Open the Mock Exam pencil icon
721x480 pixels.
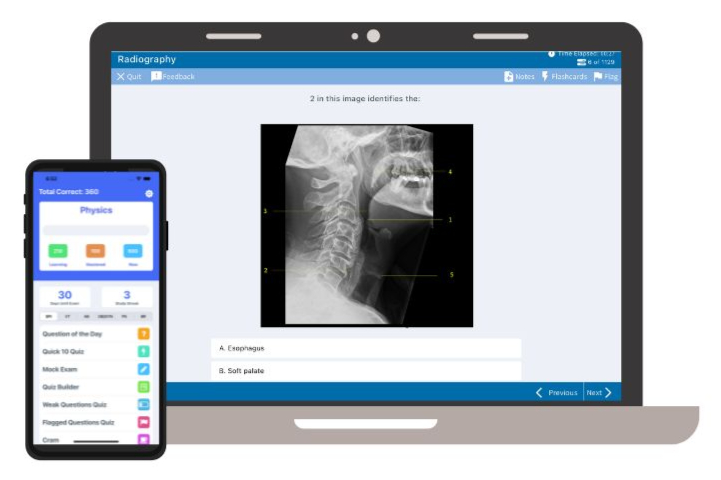point(143,369)
